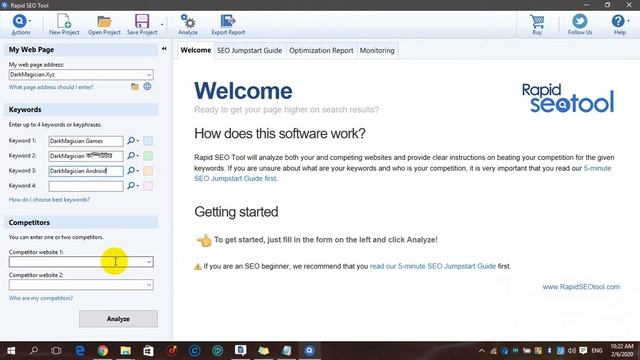Expand Competitor website 1 dropdown arrow
Screen dimensions: 640x360
[149, 262]
